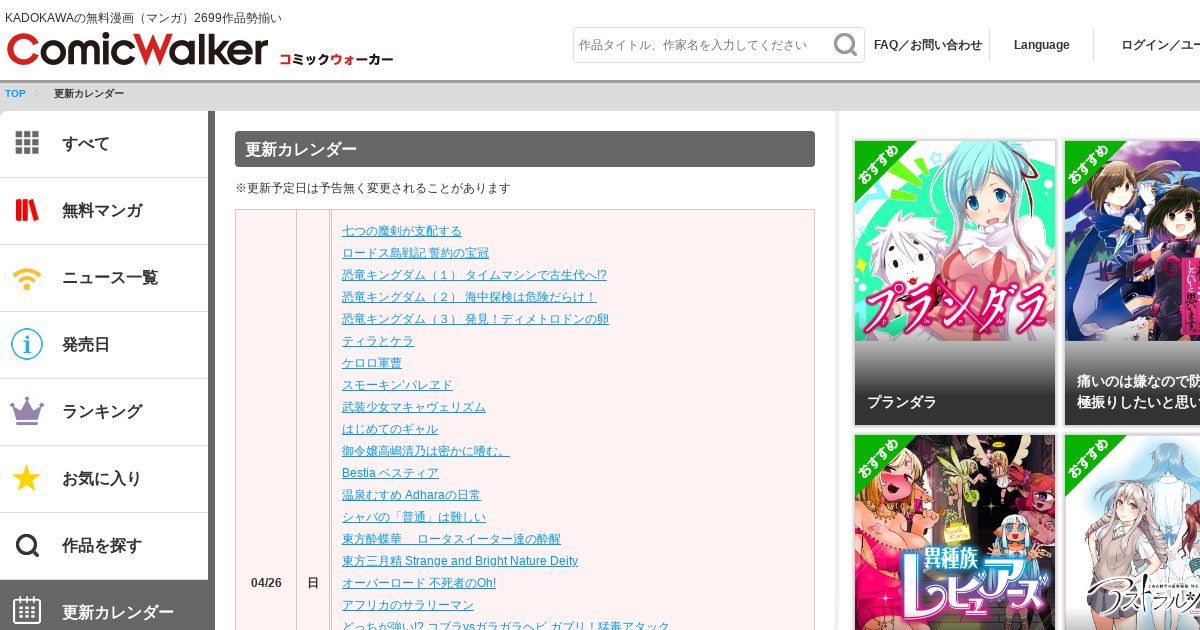
Task: Open 七つの魔剣が支配する link
Action: click(x=402, y=231)
